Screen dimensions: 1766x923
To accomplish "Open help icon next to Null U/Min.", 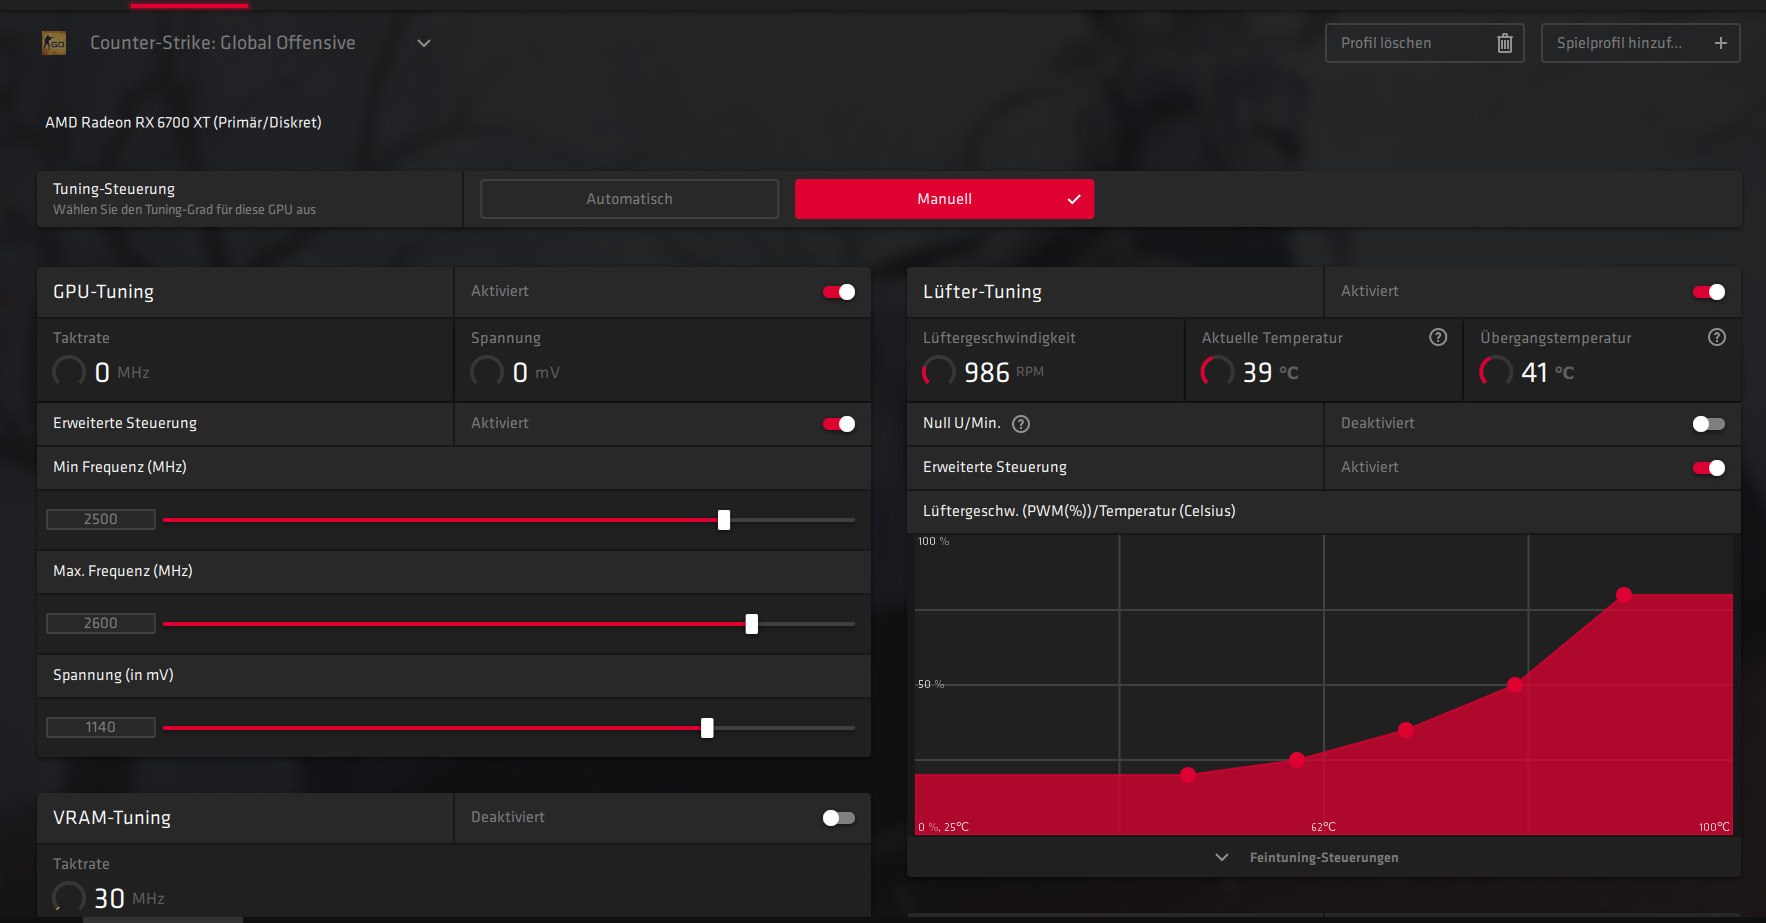I will (1021, 424).
